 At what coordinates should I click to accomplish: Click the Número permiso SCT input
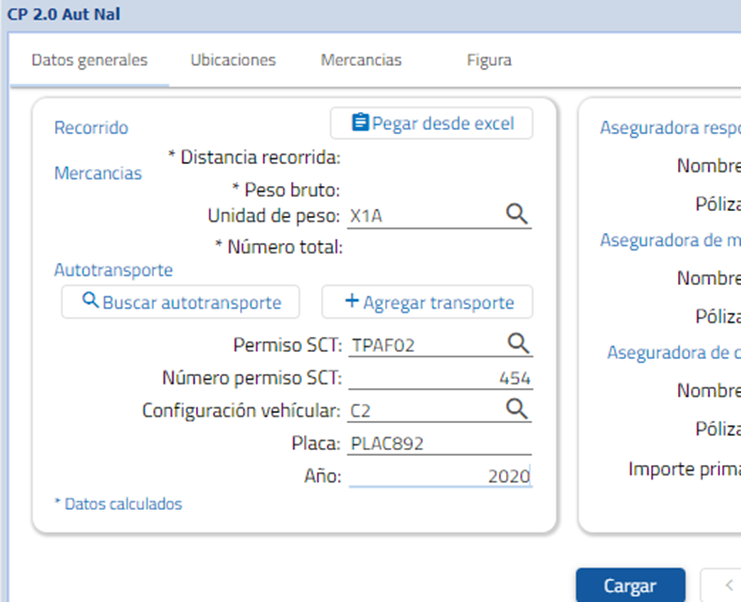click(440, 378)
